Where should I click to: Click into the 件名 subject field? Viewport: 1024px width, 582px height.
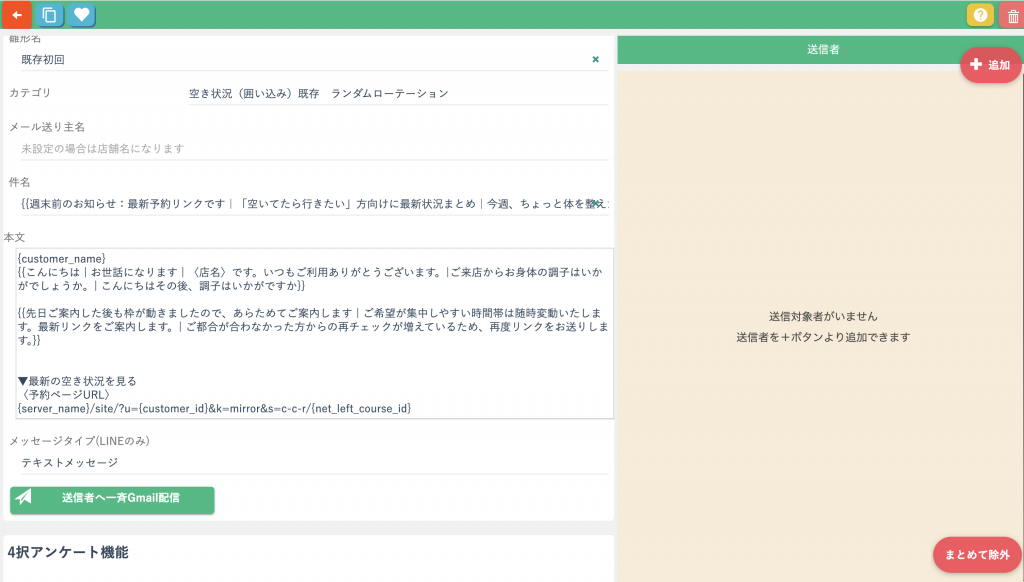[x=300, y=203]
